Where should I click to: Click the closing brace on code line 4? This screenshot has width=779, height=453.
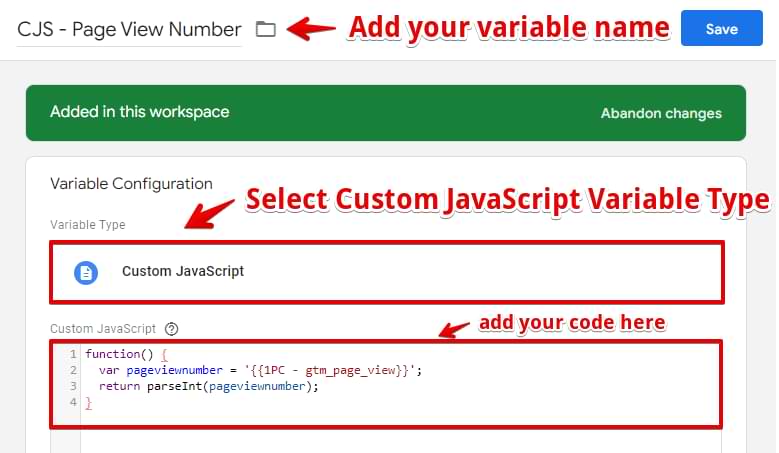[88, 402]
